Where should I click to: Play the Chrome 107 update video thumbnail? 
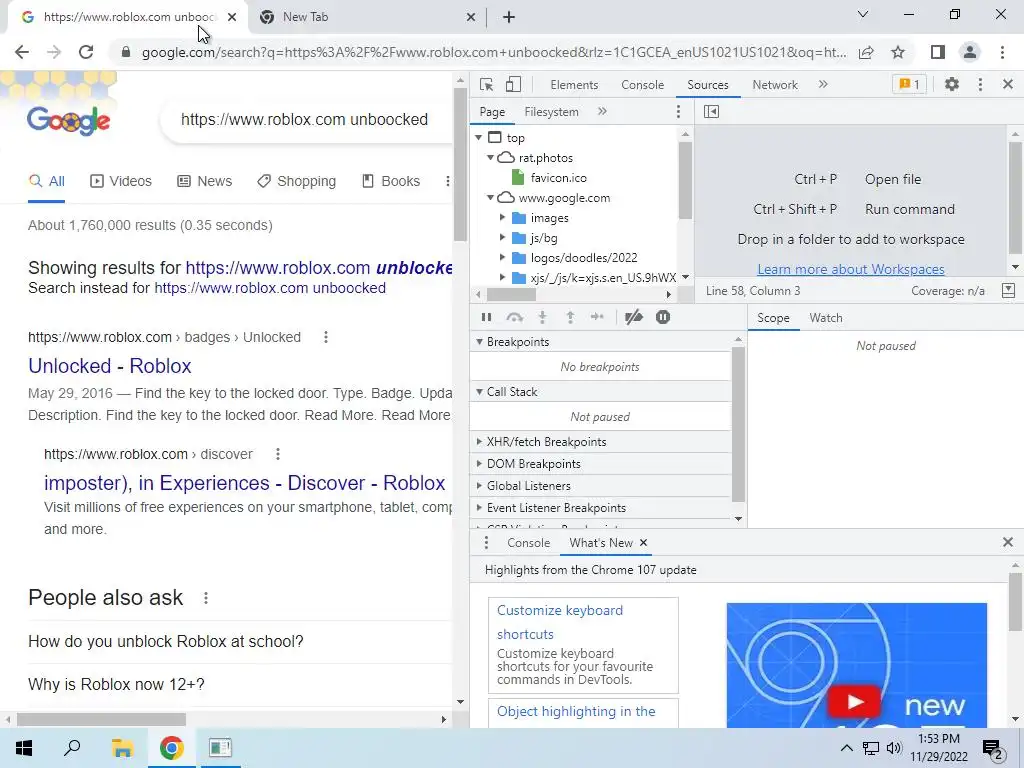coord(856,702)
